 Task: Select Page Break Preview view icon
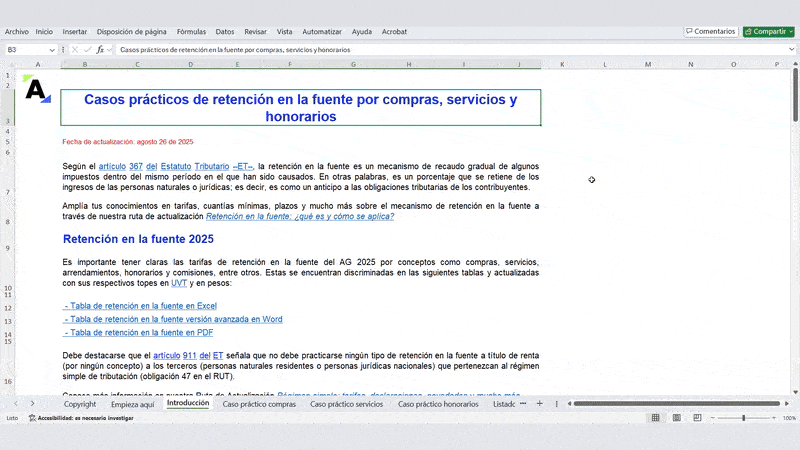(x=695, y=418)
